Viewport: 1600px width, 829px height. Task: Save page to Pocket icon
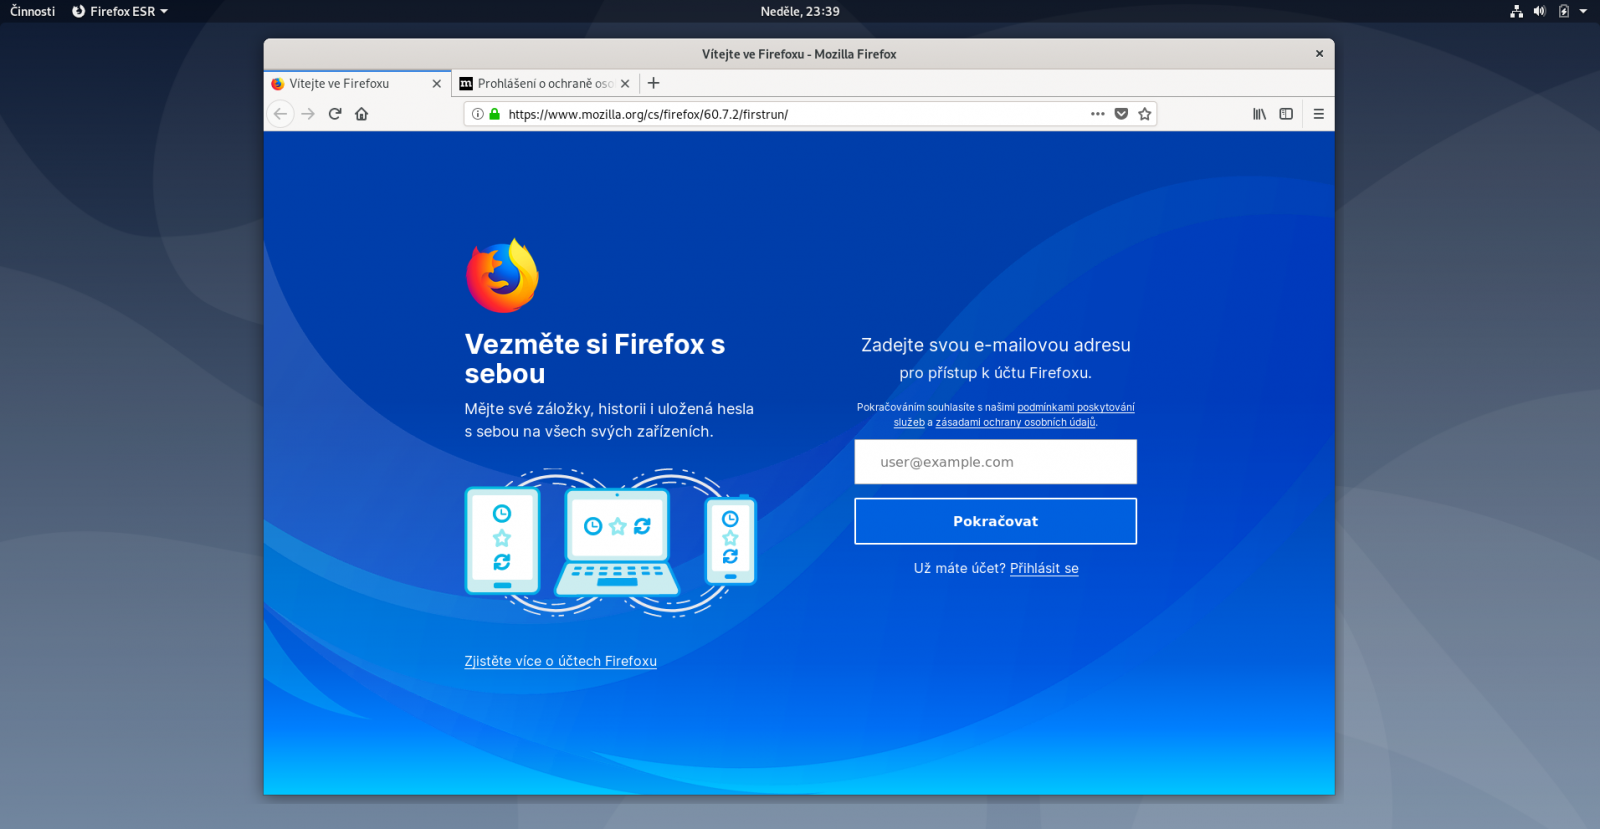1121,114
